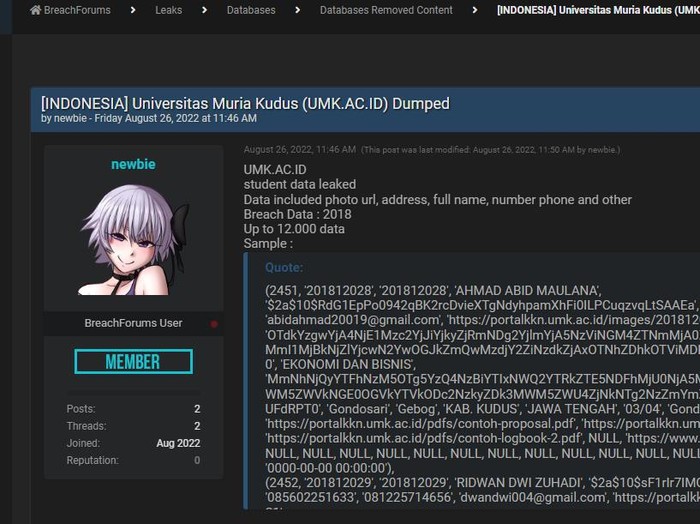Click the 'Quote:' header label
Viewport: 700px width, 524px height.
pos(284,267)
